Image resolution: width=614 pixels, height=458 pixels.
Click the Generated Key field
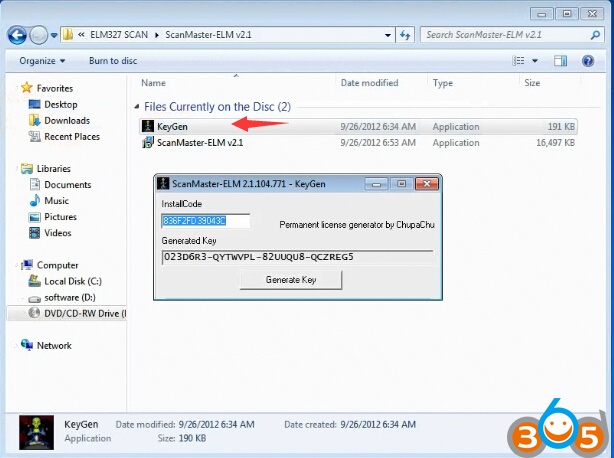coord(298,257)
